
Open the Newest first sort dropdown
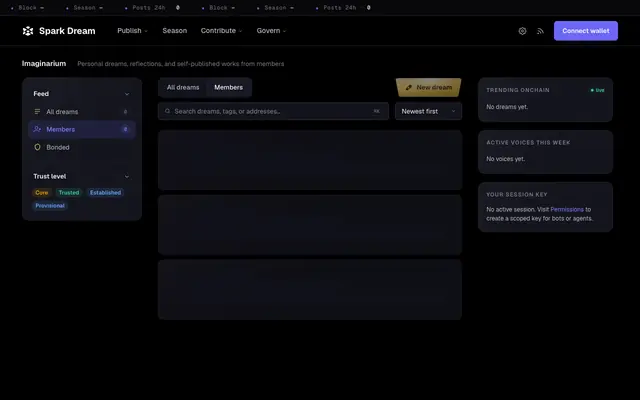(x=428, y=111)
